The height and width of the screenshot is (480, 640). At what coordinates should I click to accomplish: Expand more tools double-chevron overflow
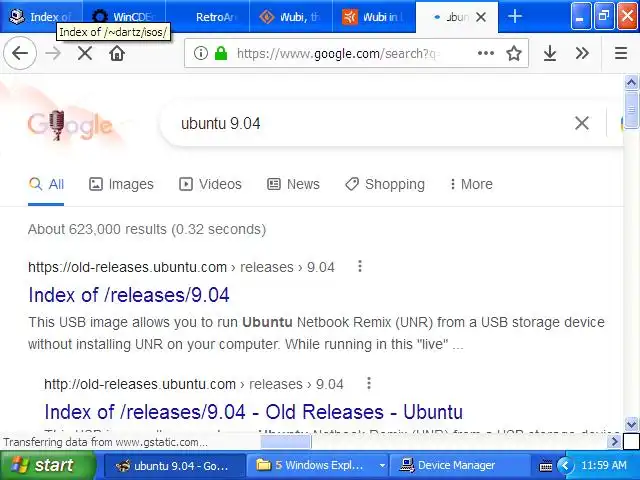coord(582,53)
